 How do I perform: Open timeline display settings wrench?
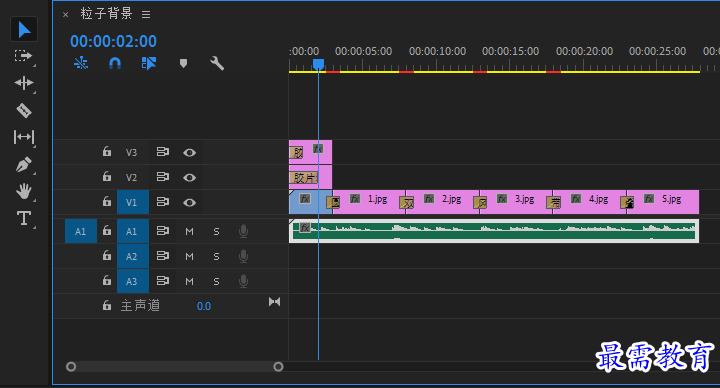click(x=217, y=63)
